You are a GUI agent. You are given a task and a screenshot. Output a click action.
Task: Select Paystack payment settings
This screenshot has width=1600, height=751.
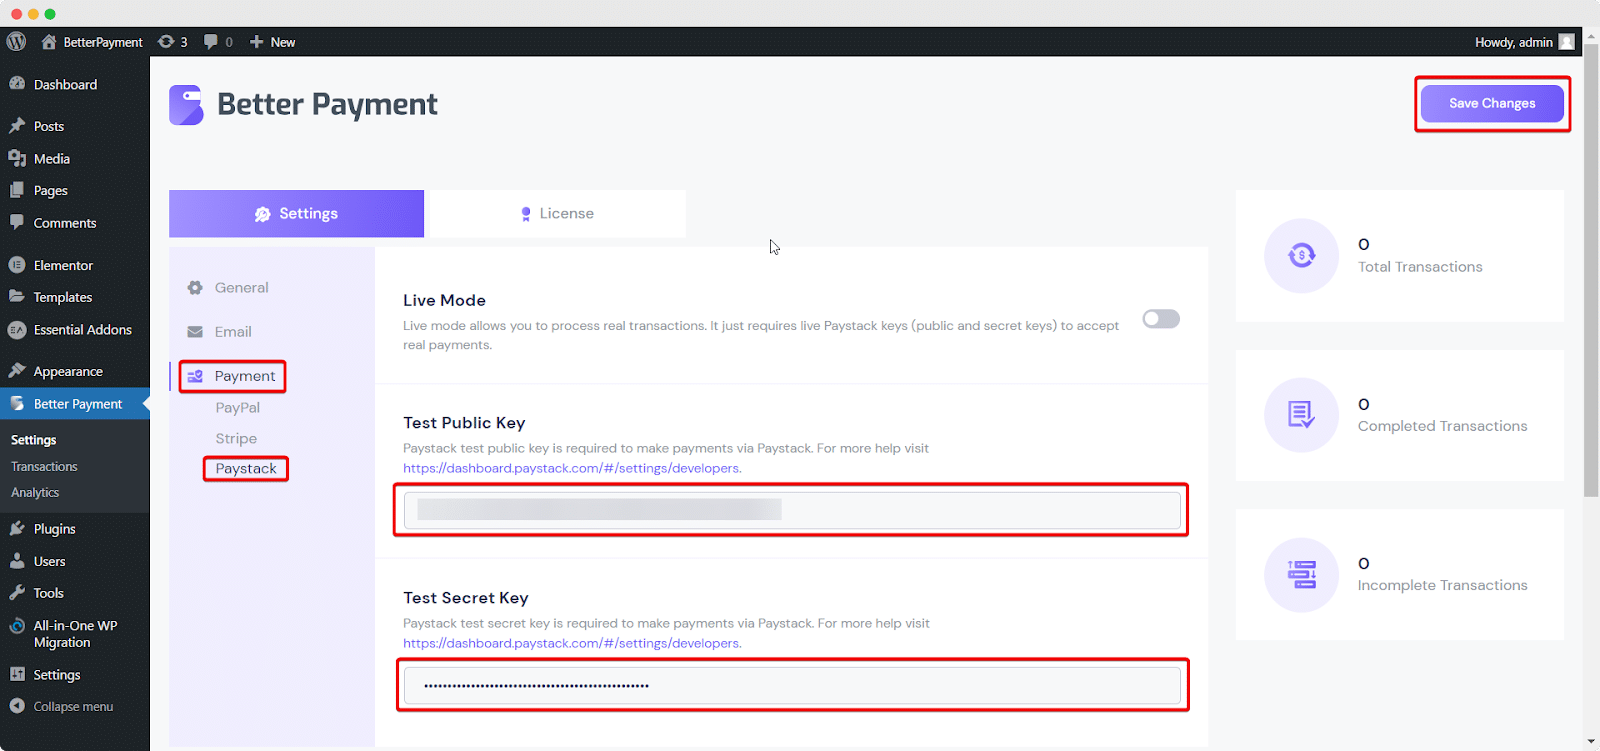[246, 469]
